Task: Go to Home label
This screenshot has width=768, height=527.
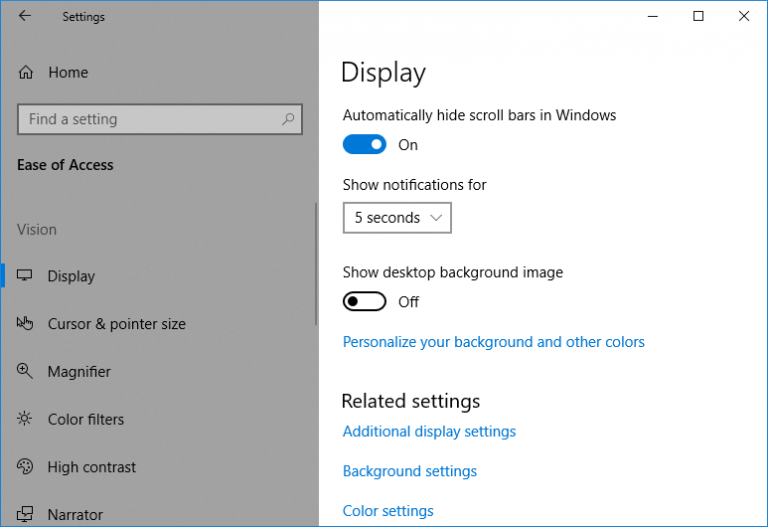Action: pos(68,72)
